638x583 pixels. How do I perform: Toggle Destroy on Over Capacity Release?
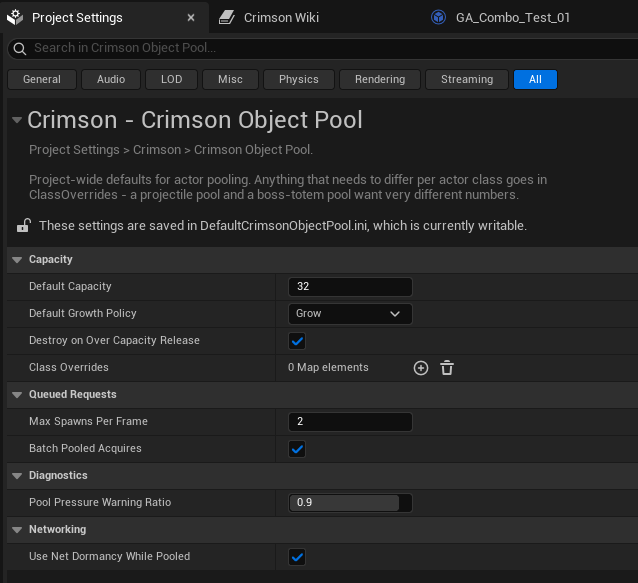[x=297, y=341]
